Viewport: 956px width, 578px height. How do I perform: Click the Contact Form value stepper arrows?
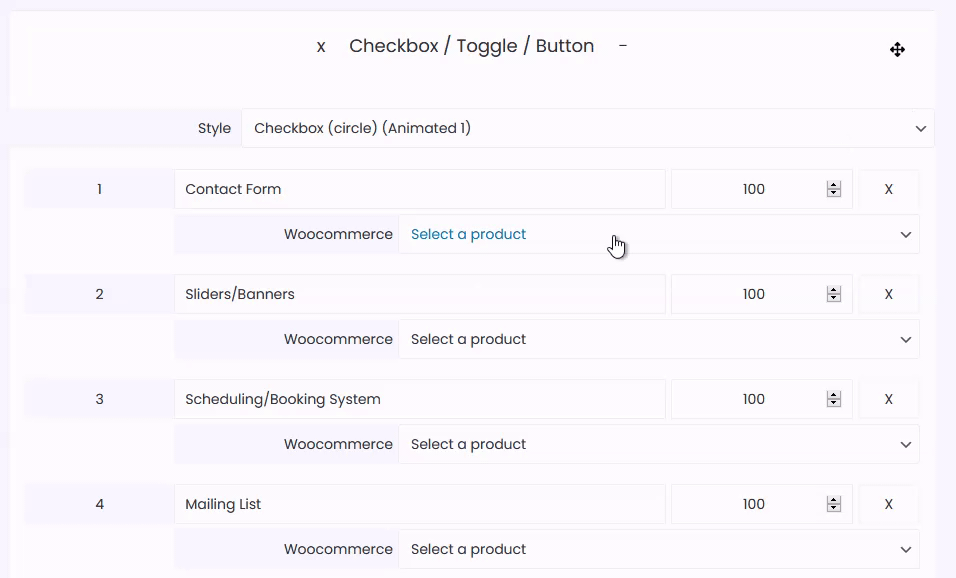click(833, 189)
